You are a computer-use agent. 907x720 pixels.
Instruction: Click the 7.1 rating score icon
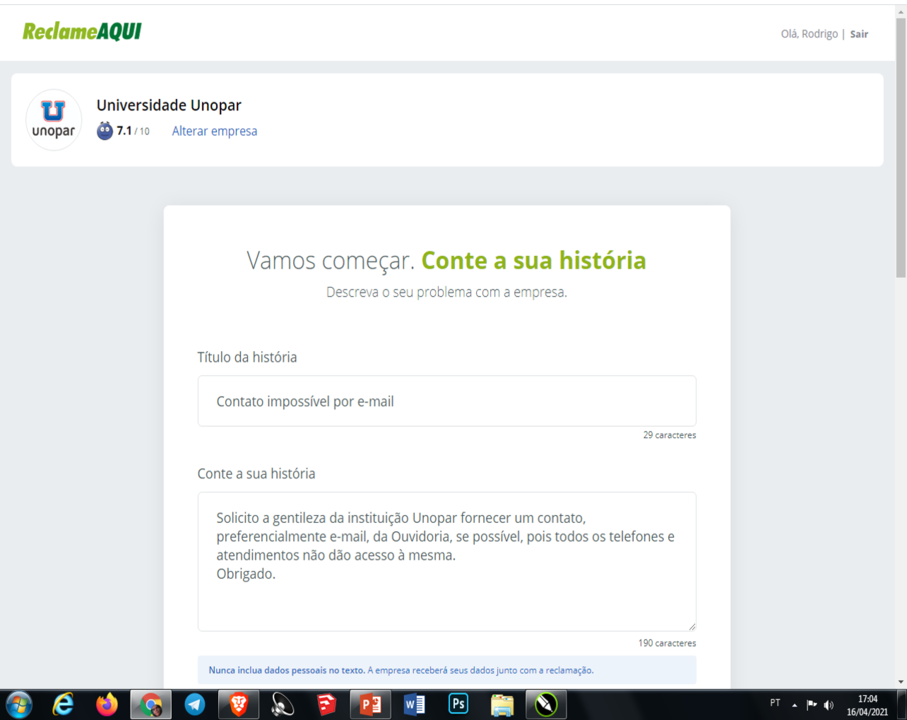[104, 130]
